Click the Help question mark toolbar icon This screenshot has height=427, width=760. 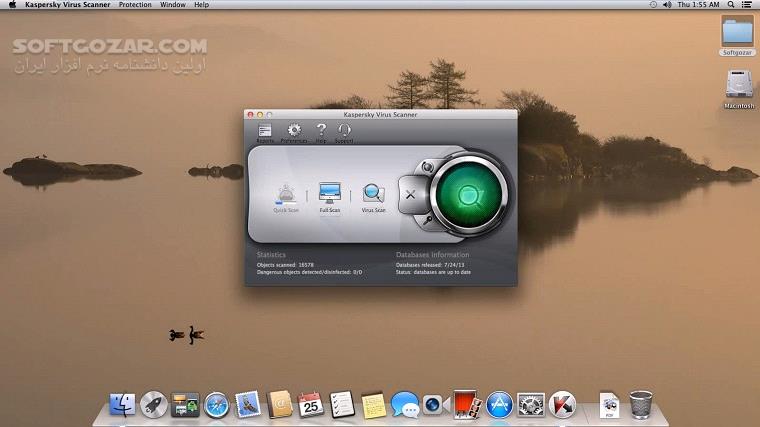(321, 132)
